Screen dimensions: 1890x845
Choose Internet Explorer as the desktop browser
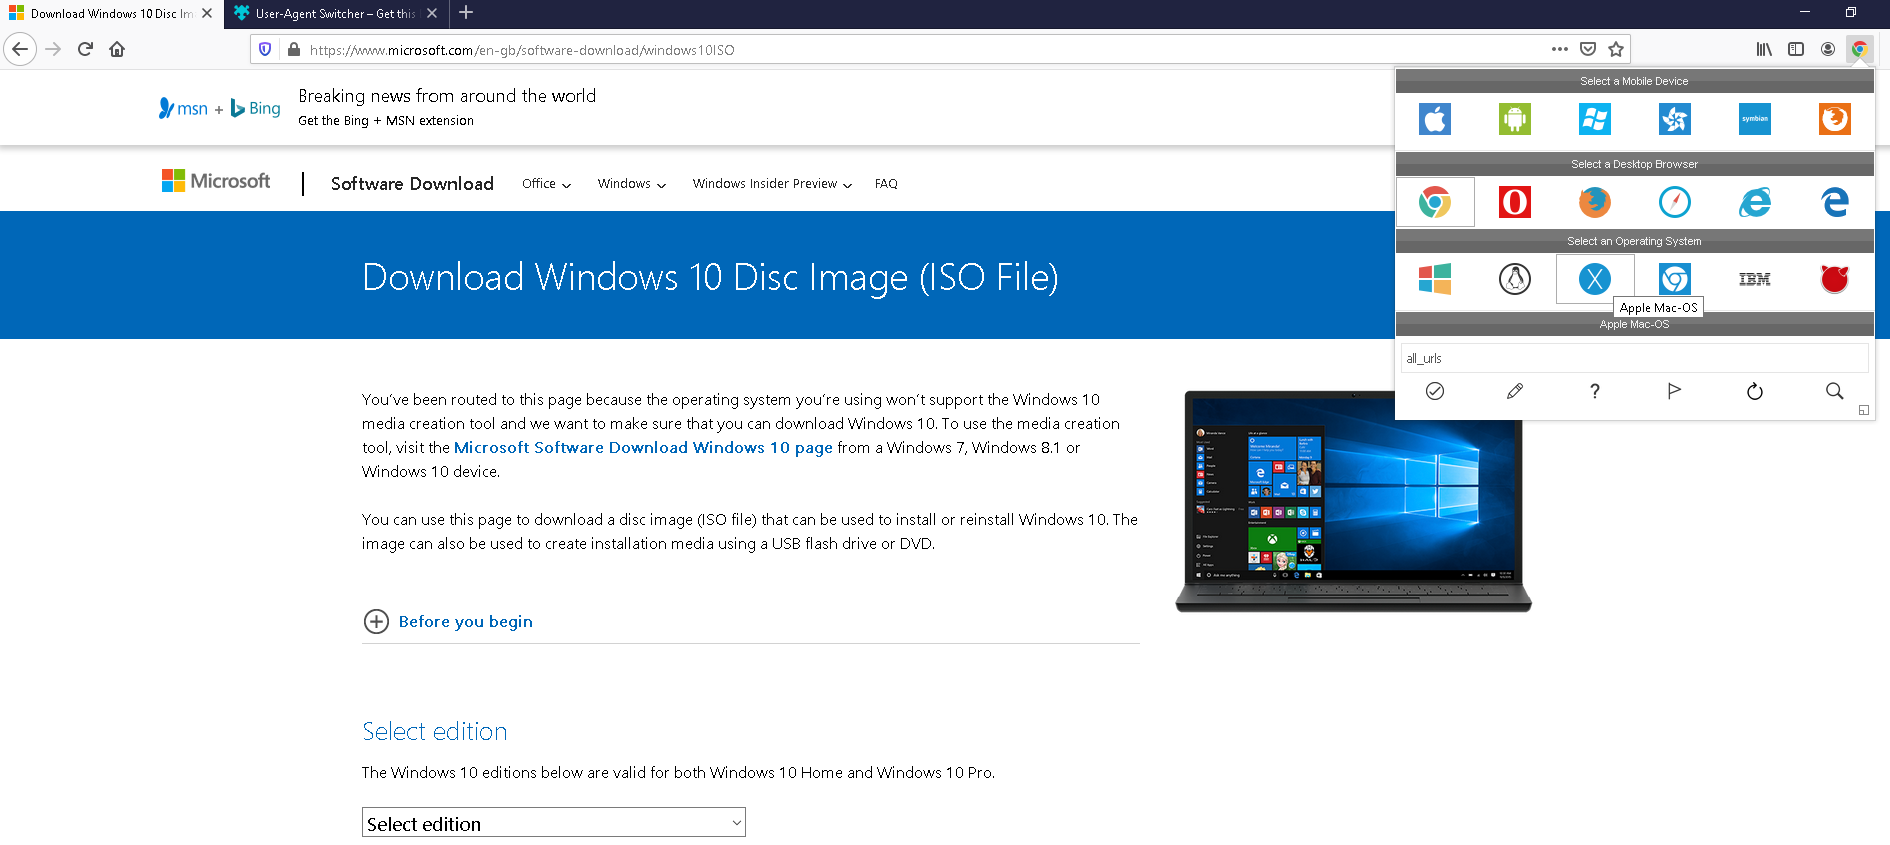(x=1755, y=202)
